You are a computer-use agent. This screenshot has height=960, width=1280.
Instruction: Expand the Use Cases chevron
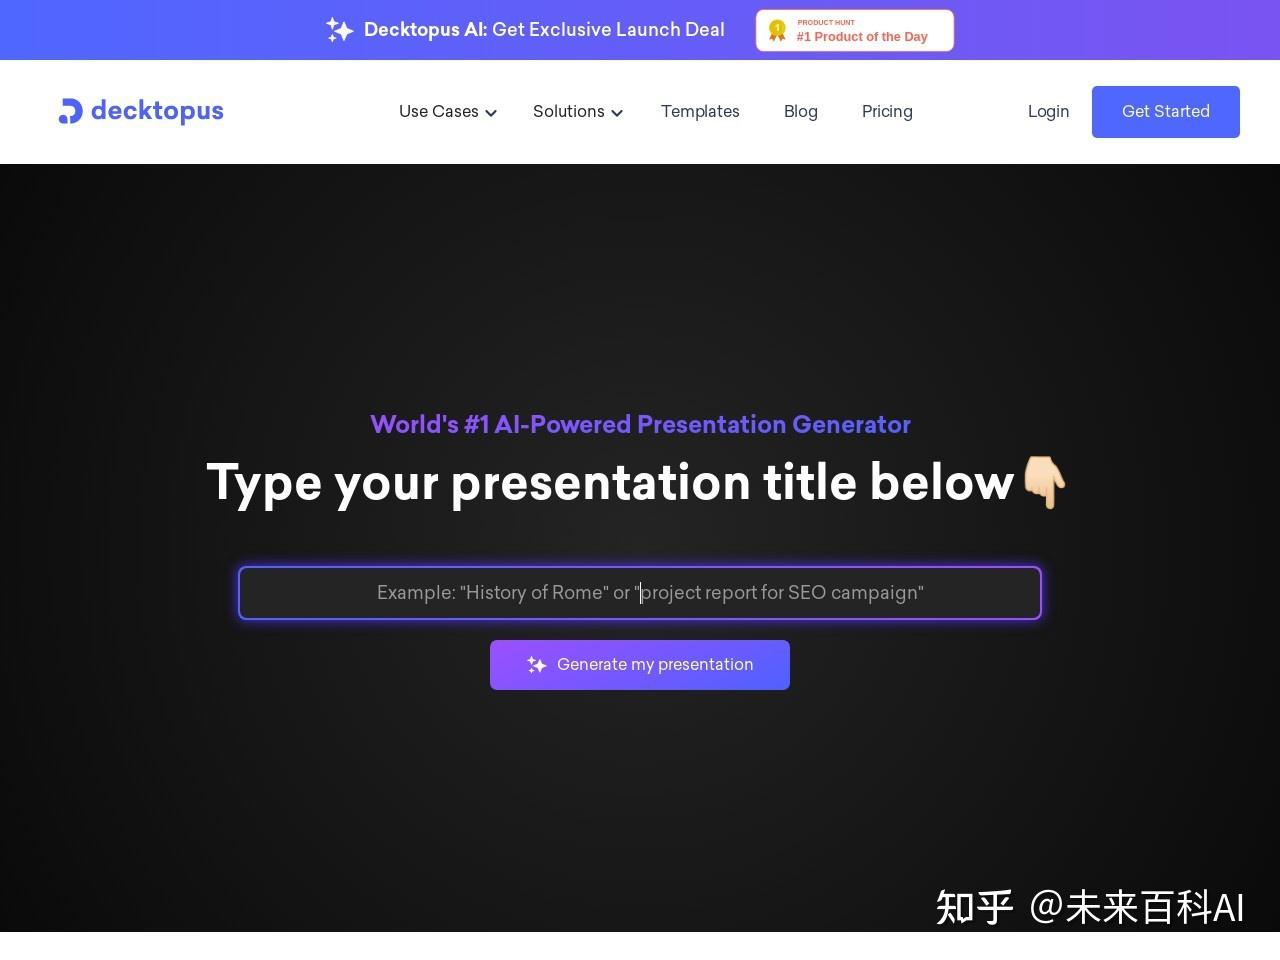point(491,113)
